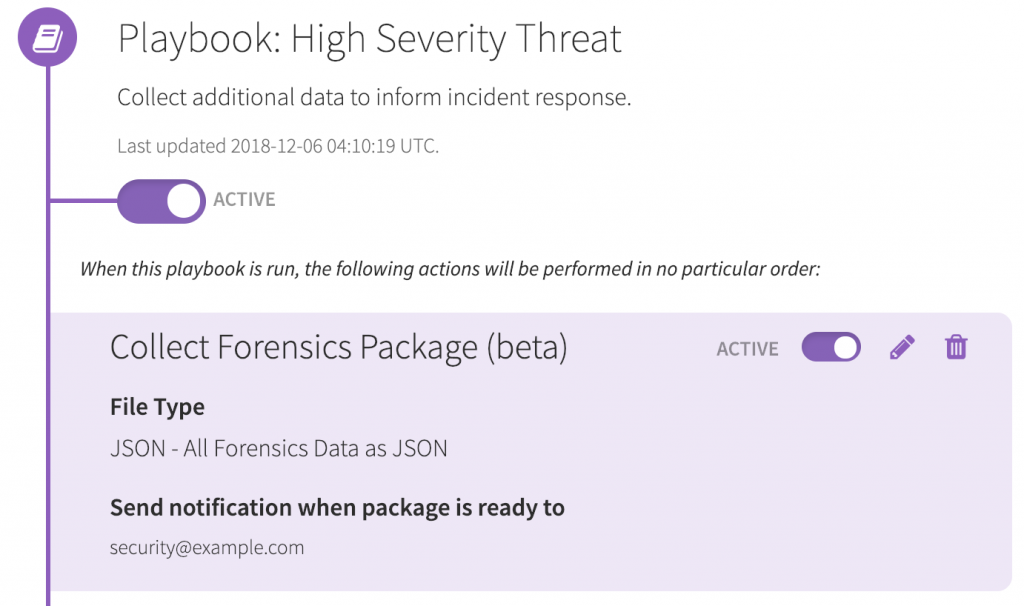Select the Collect Forensics Package (beta) heading

[x=338, y=347]
